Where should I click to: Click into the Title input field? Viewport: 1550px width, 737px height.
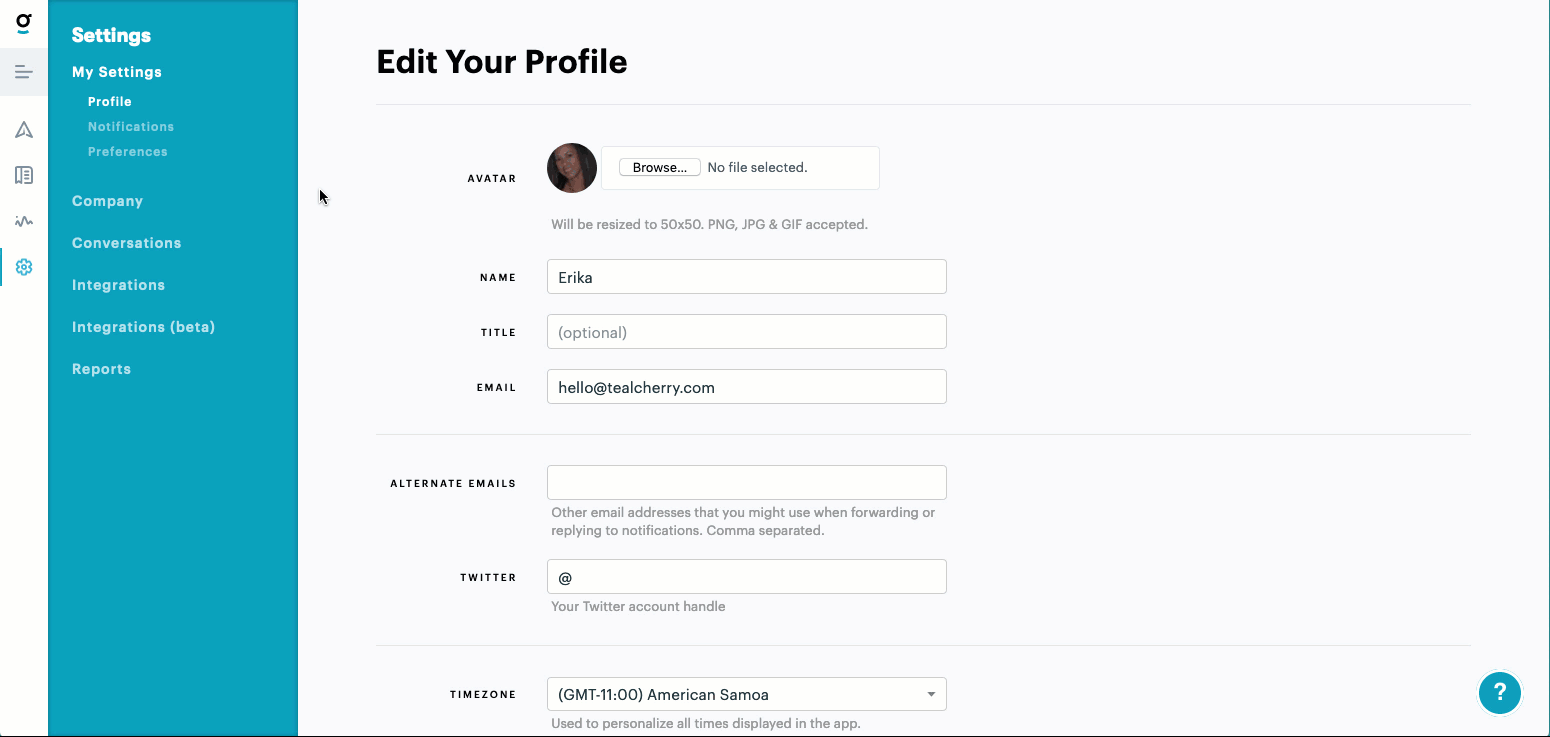pos(746,332)
